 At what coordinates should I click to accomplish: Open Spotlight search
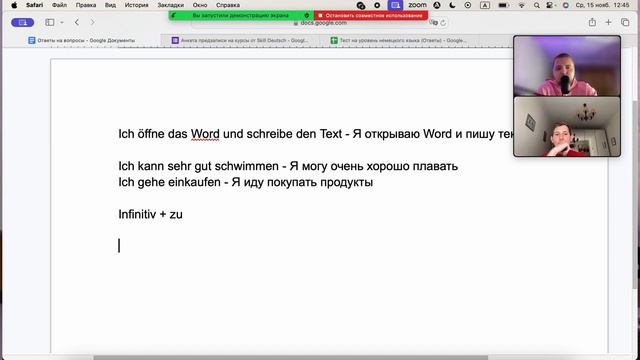pyautogui.click(x=537, y=5)
